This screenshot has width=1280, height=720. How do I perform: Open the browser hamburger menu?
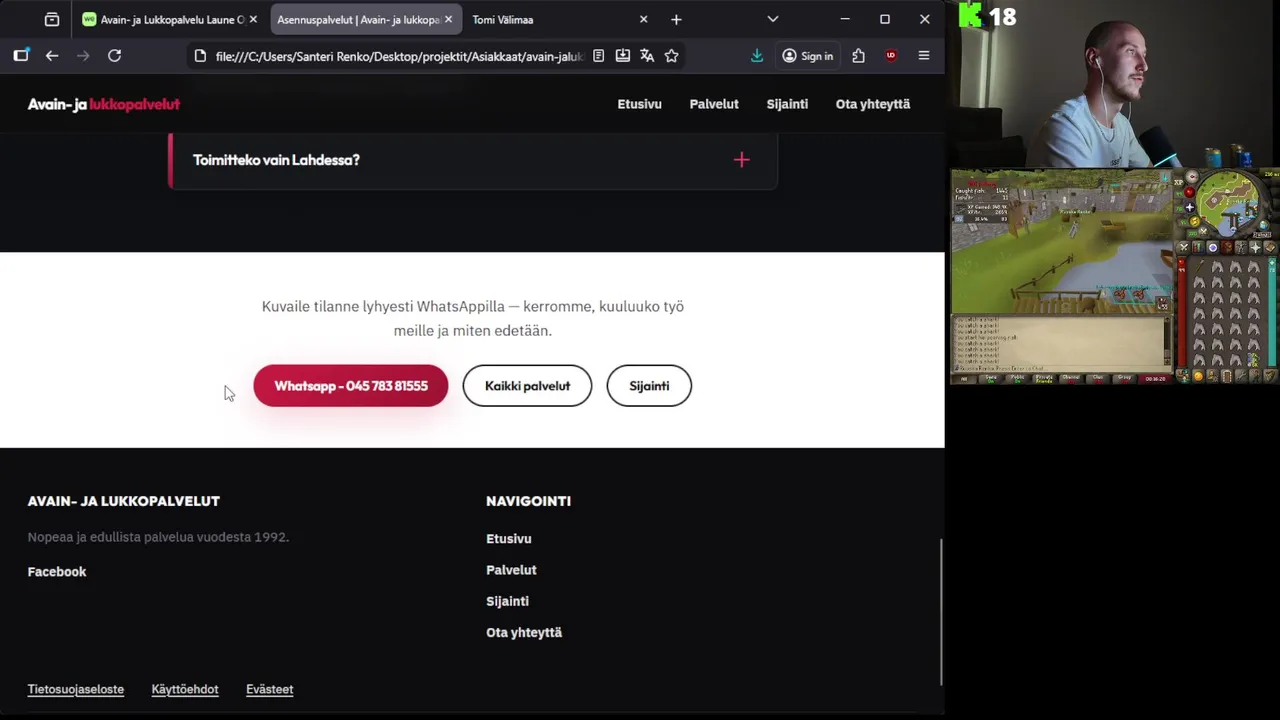tap(924, 56)
